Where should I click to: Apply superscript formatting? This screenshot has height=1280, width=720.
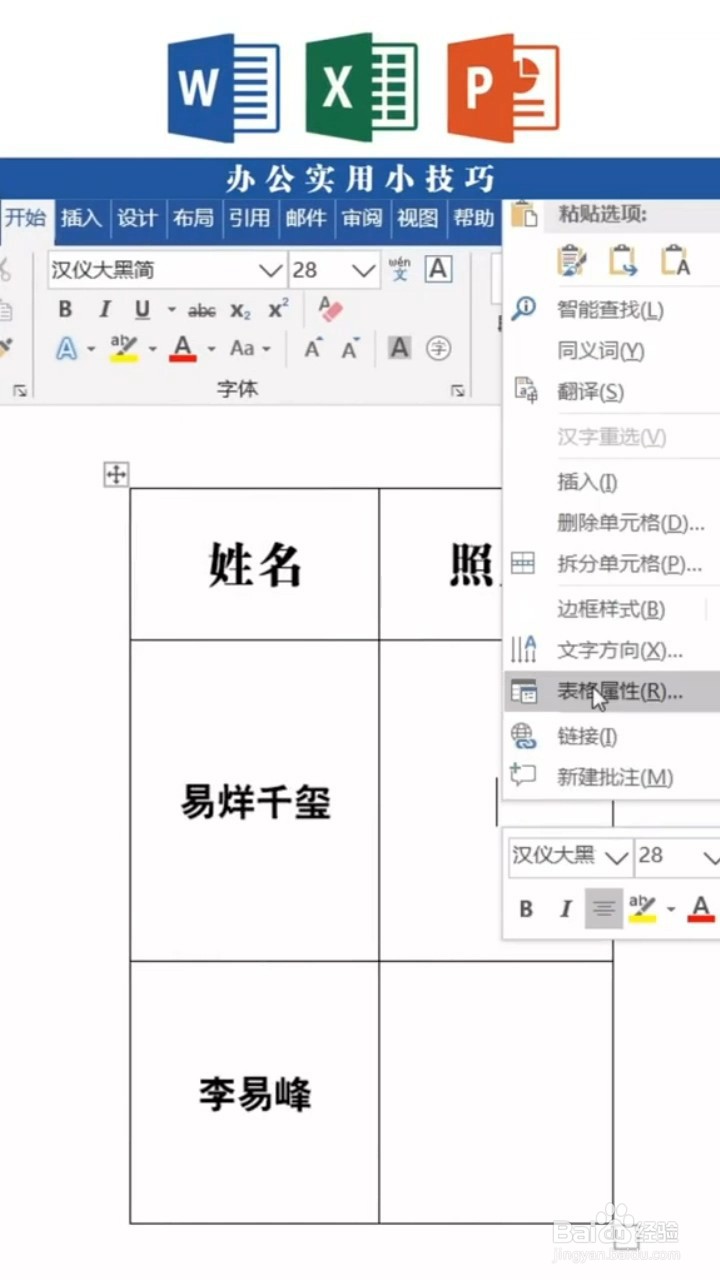tap(278, 310)
